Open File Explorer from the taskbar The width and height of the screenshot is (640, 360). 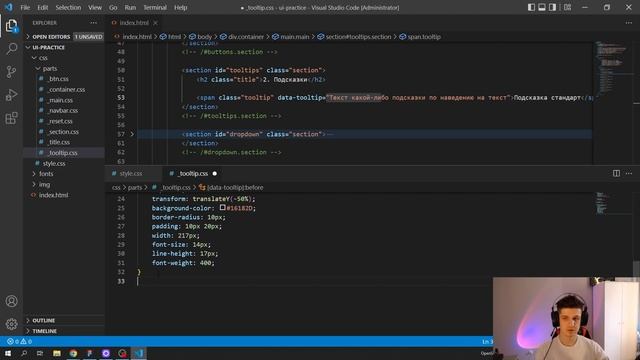57,353
